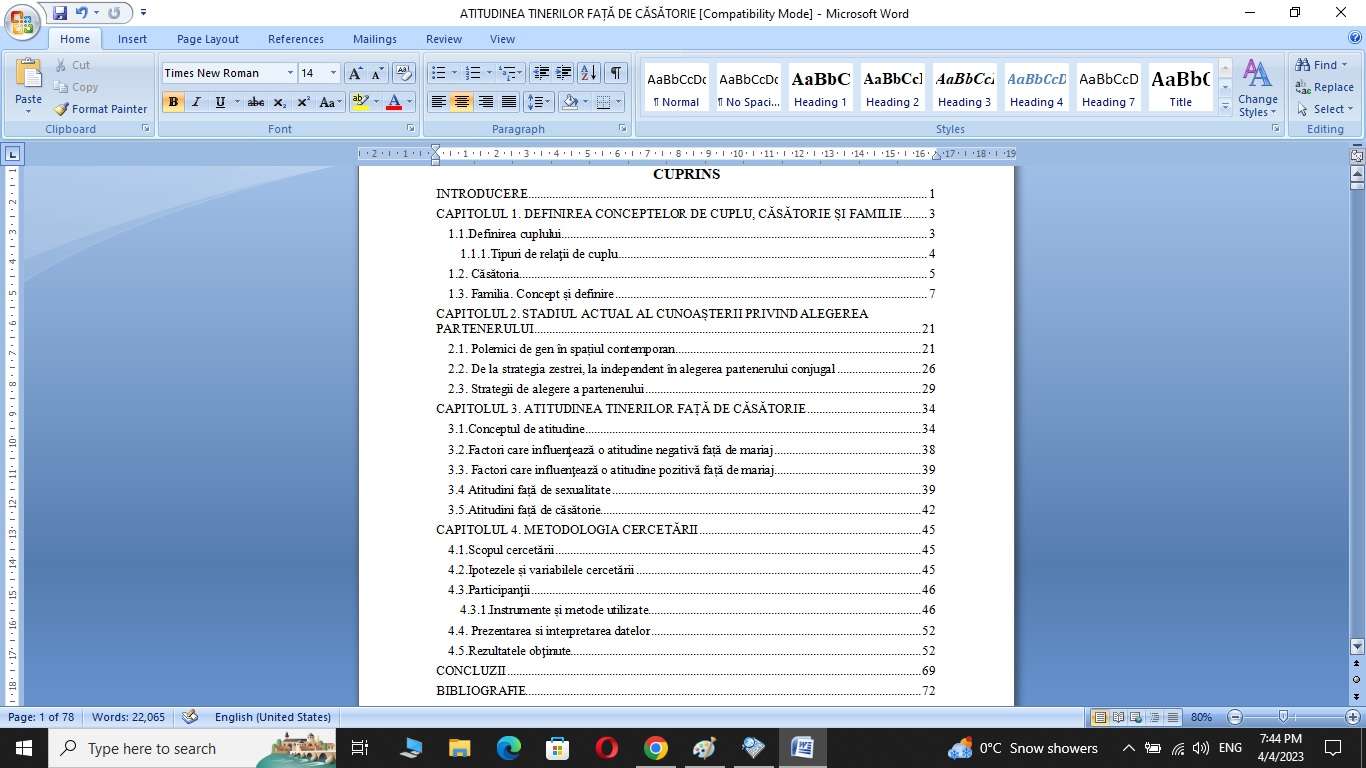Click the Show/Hide paragraph marks icon
Screen dimensions: 1366x768
616,73
